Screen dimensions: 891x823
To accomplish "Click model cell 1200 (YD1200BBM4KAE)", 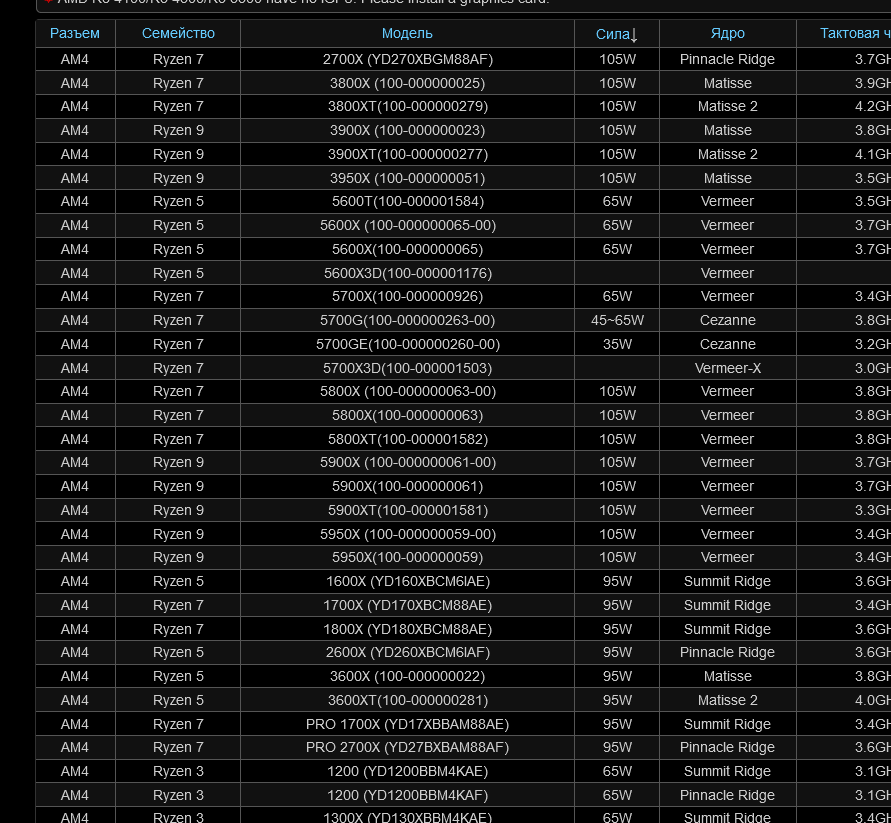I will 407,771.
